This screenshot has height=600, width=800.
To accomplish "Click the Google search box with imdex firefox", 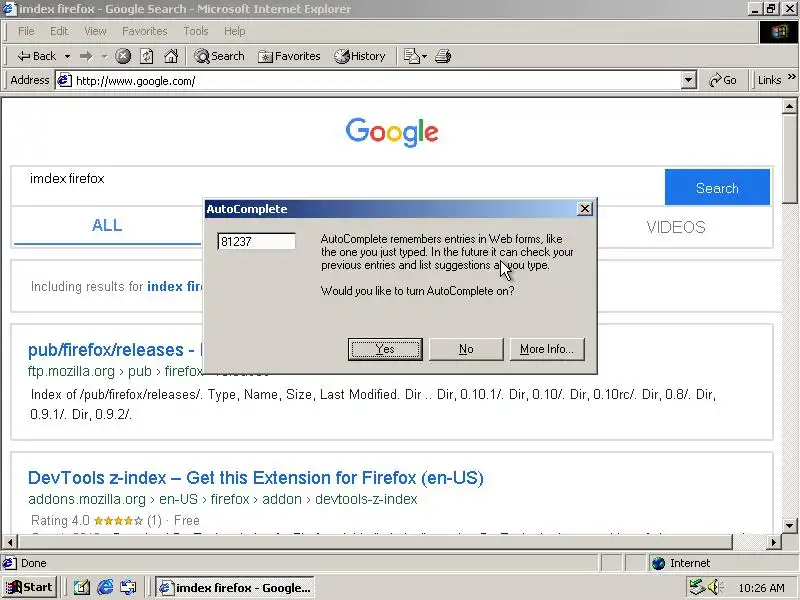I will tap(338, 185).
